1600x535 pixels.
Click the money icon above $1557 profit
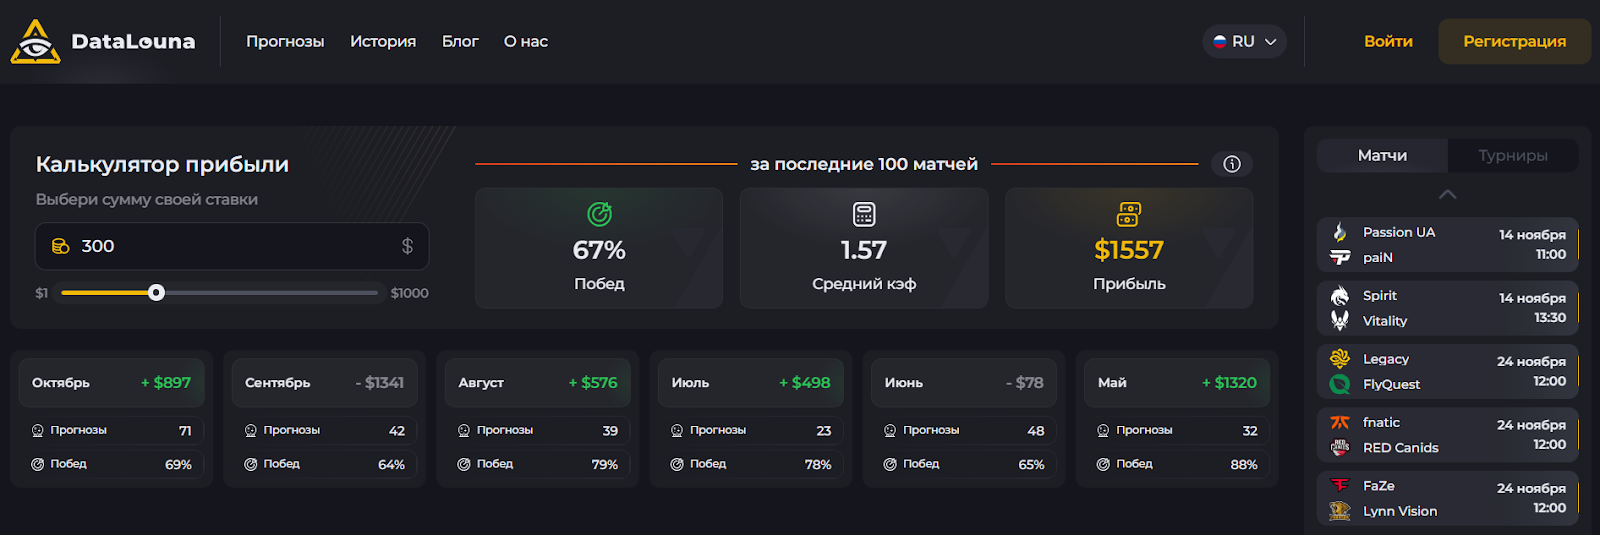pyautogui.click(x=1129, y=214)
